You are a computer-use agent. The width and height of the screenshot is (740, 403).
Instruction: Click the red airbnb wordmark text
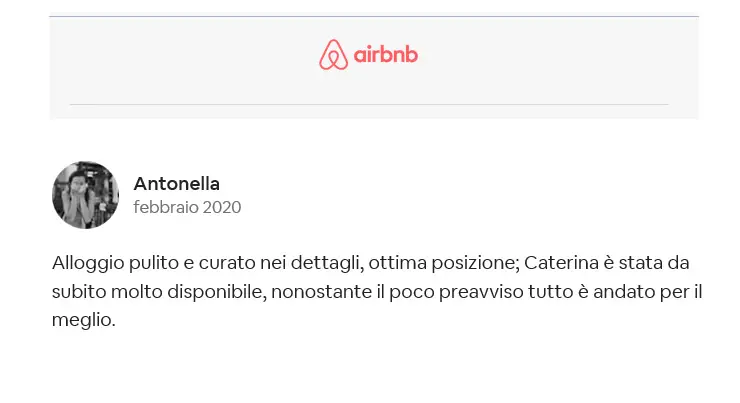[386, 55]
